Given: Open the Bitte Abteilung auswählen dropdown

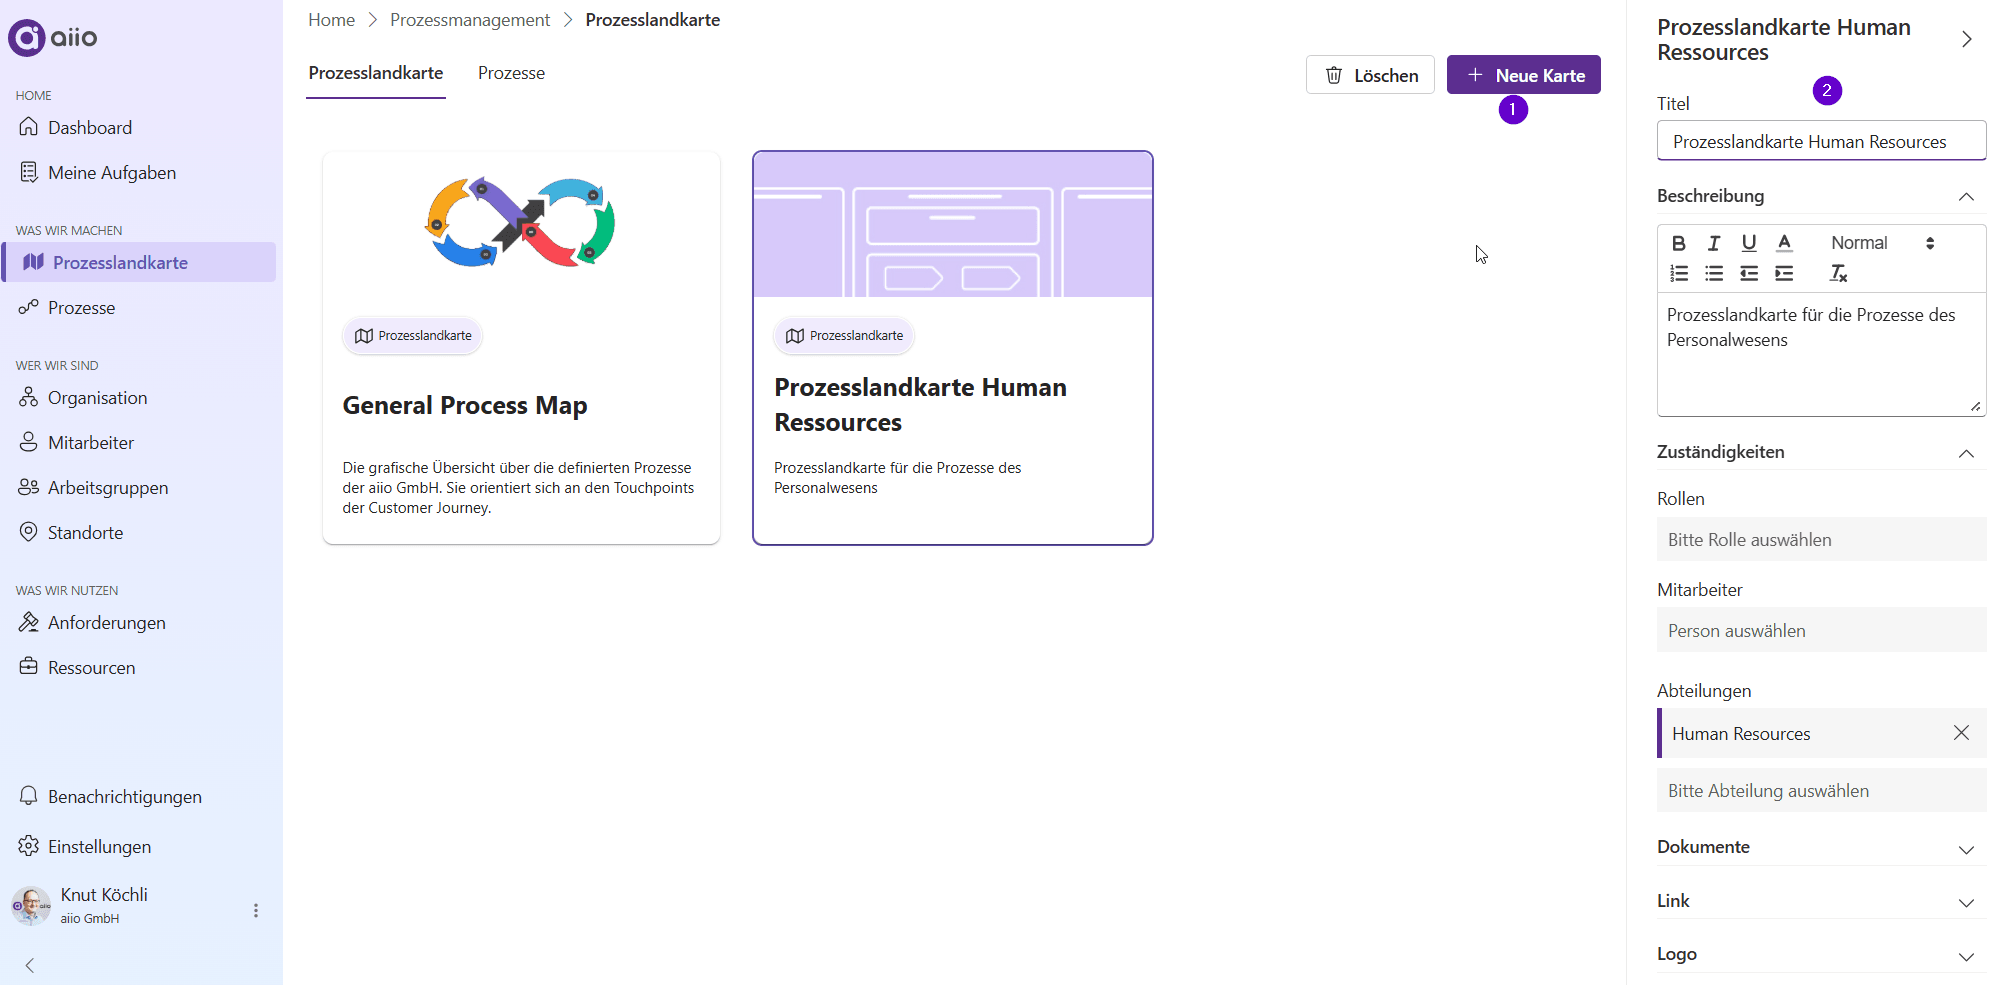Looking at the screenshot, I should [x=1821, y=791].
